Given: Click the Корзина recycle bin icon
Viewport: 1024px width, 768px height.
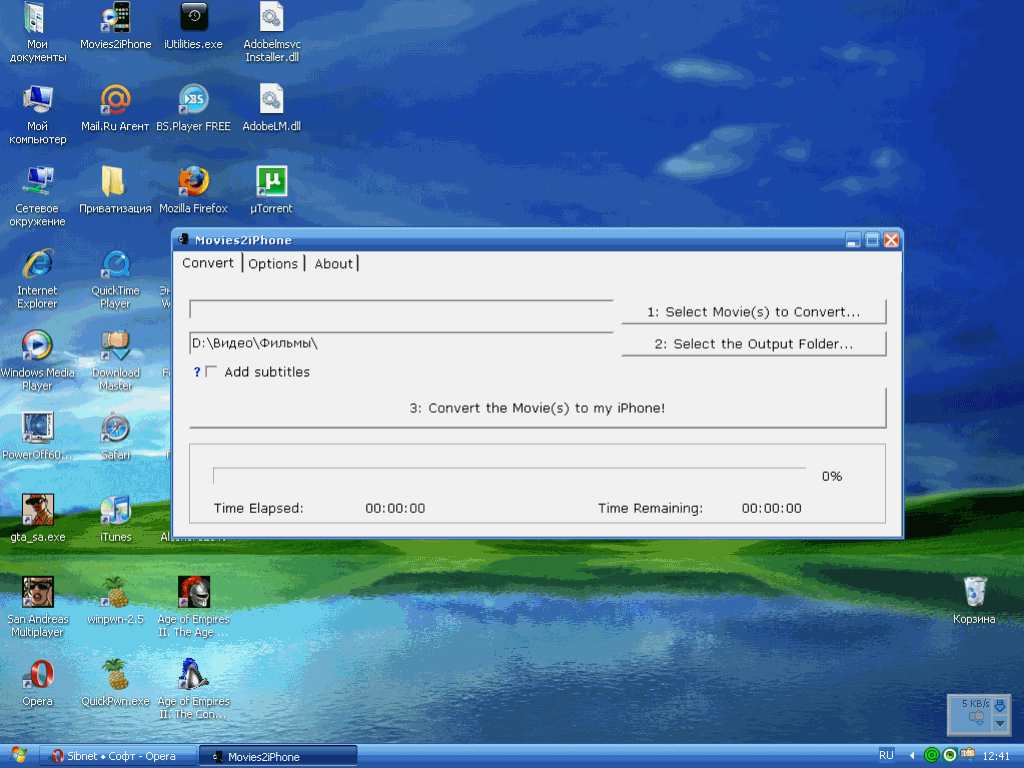Looking at the screenshot, I should pyautogui.click(x=973, y=592).
